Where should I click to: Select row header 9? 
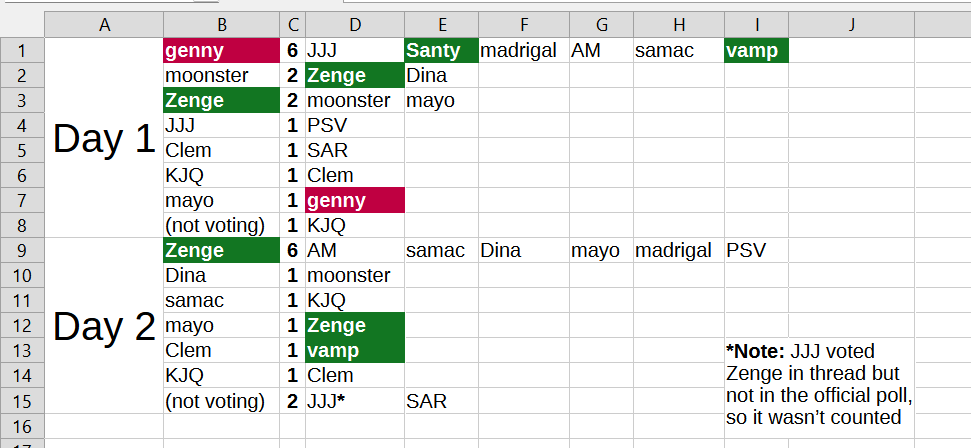(x=22, y=251)
